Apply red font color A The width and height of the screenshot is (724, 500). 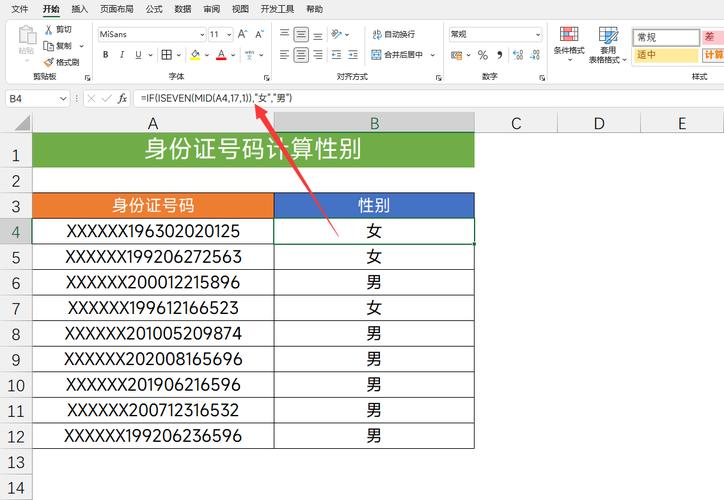222,55
